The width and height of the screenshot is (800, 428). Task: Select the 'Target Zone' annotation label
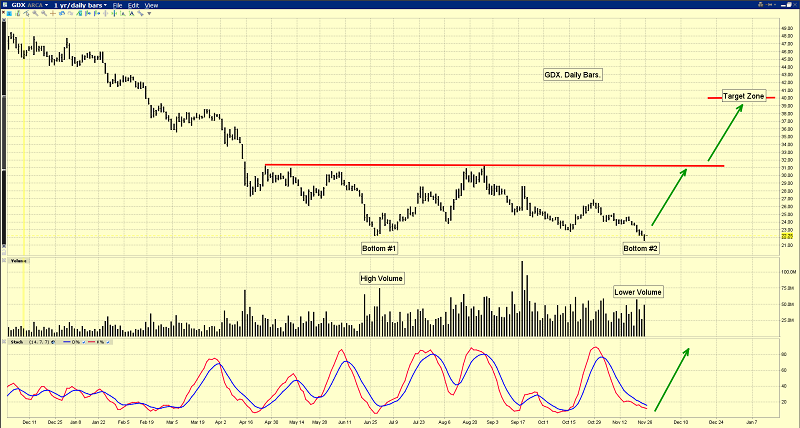[x=744, y=96]
